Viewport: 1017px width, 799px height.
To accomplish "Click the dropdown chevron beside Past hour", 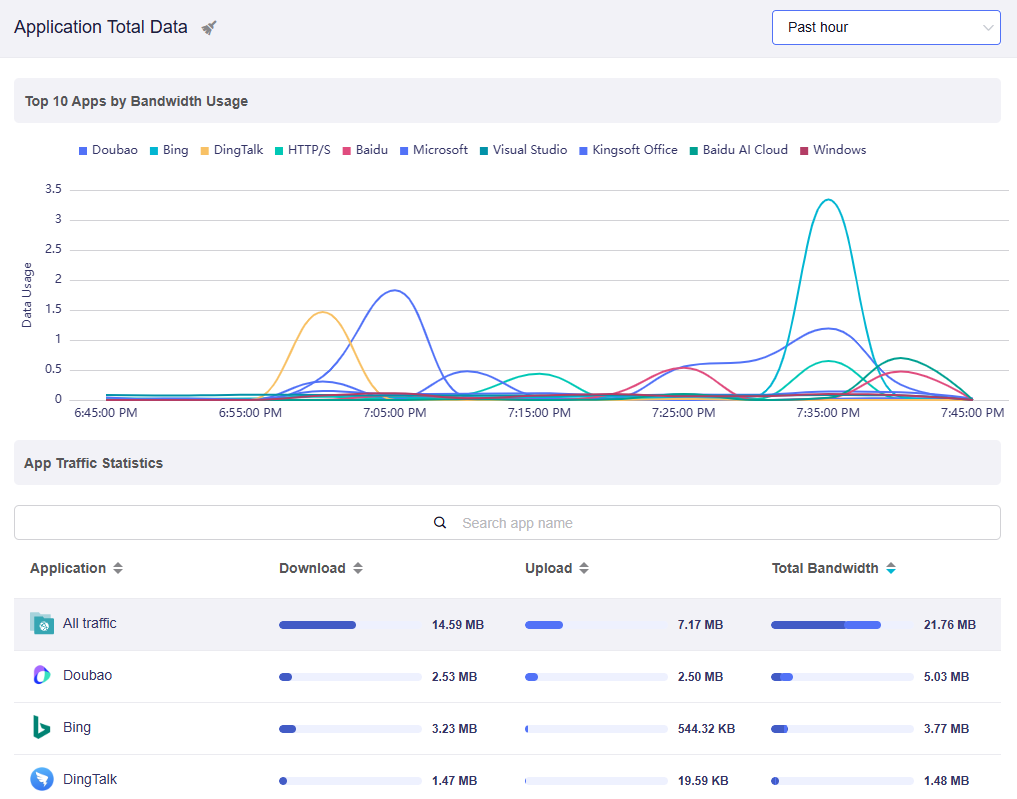I will [x=988, y=28].
